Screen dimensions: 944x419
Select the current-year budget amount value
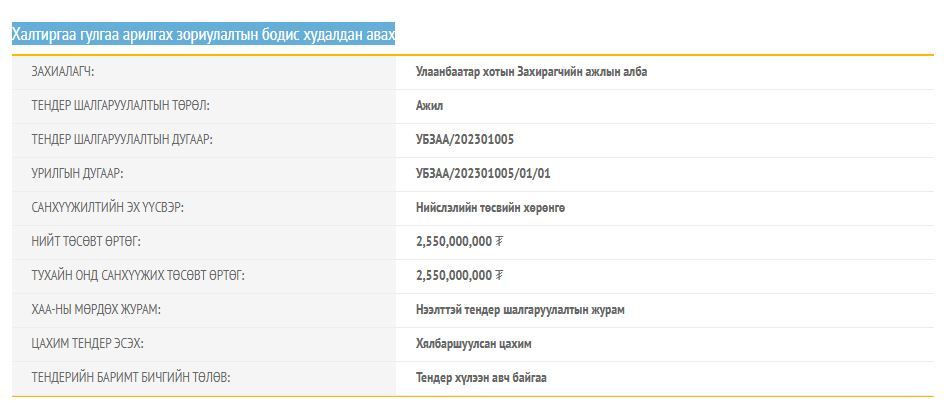click(x=459, y=276)
